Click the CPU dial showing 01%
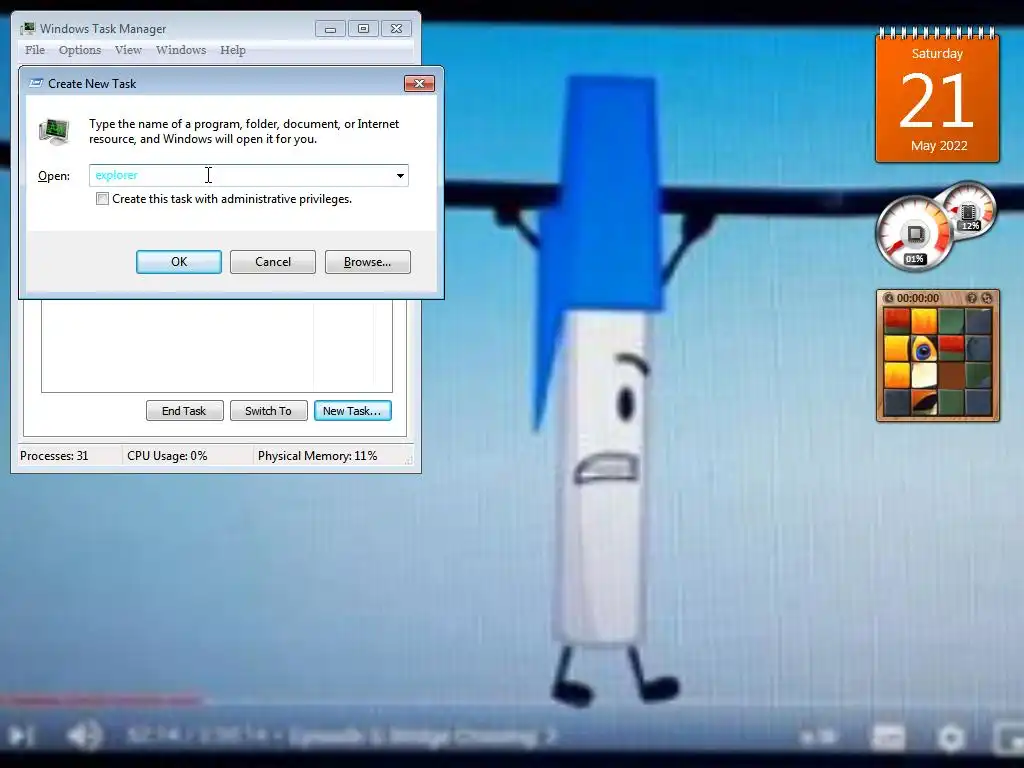This screenshot has width=1024, height=768. point(914,234)
